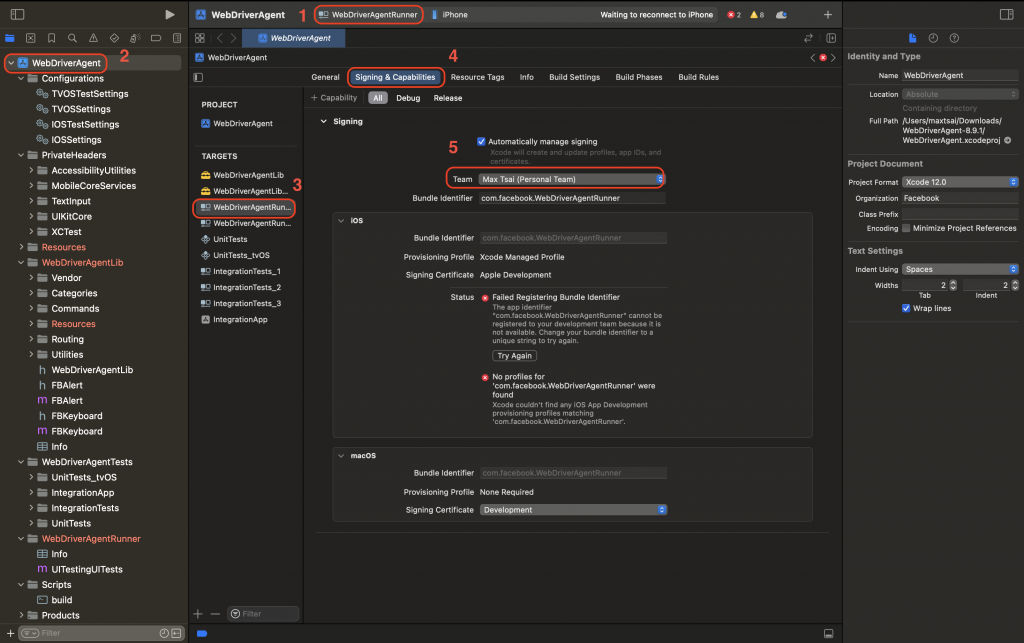Collapse the Signing section

(x=323, y=121)
